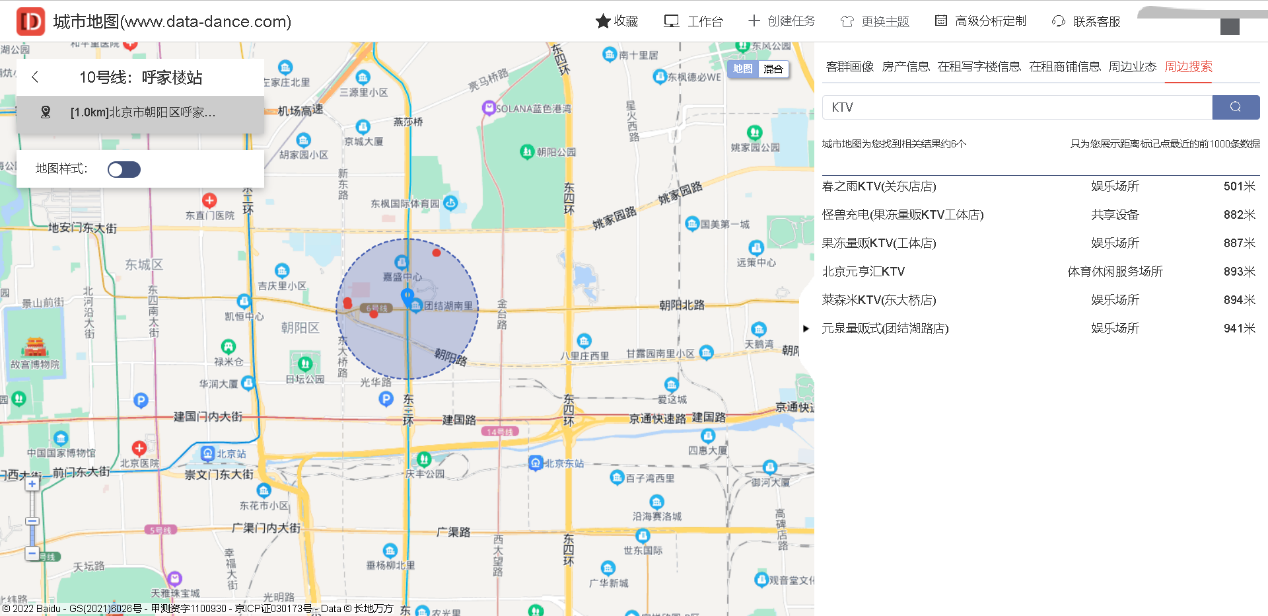The image size is (1268, 616).
Task: Click the 国美第一城 building icon
Action: tap(693, 224)
